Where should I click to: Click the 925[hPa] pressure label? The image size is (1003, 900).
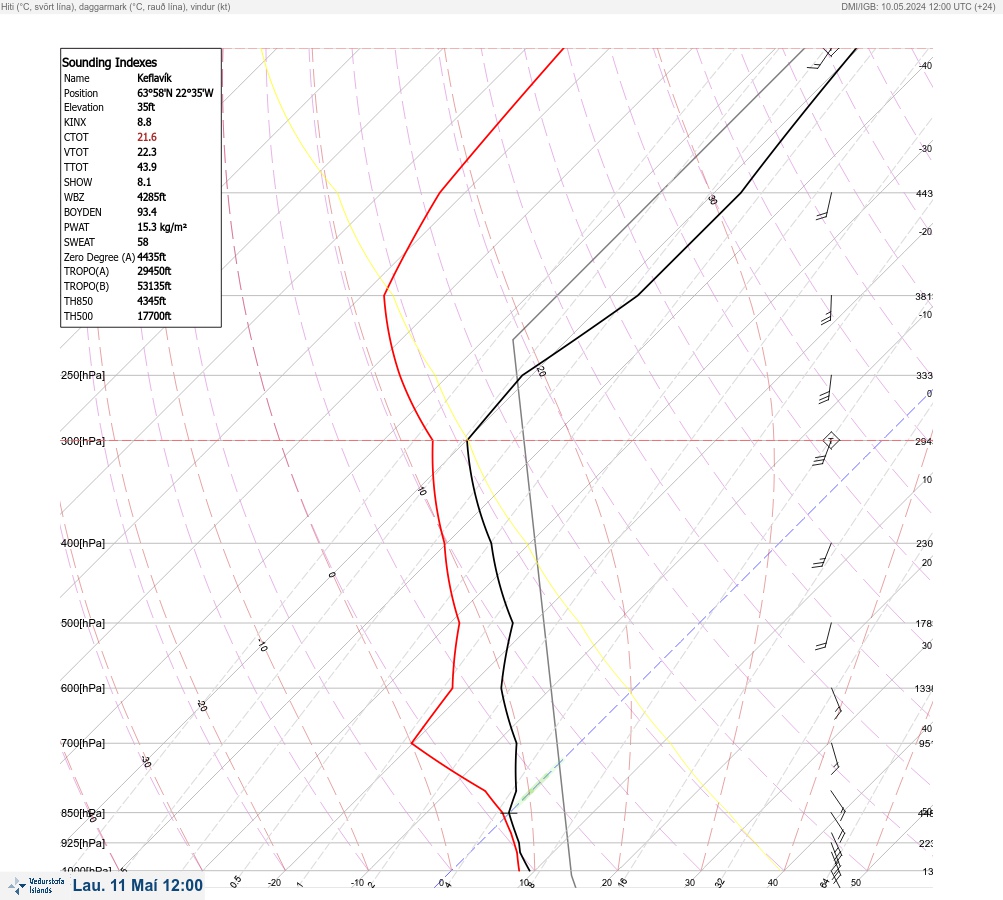pyautogui.click(x=83, y=843)
